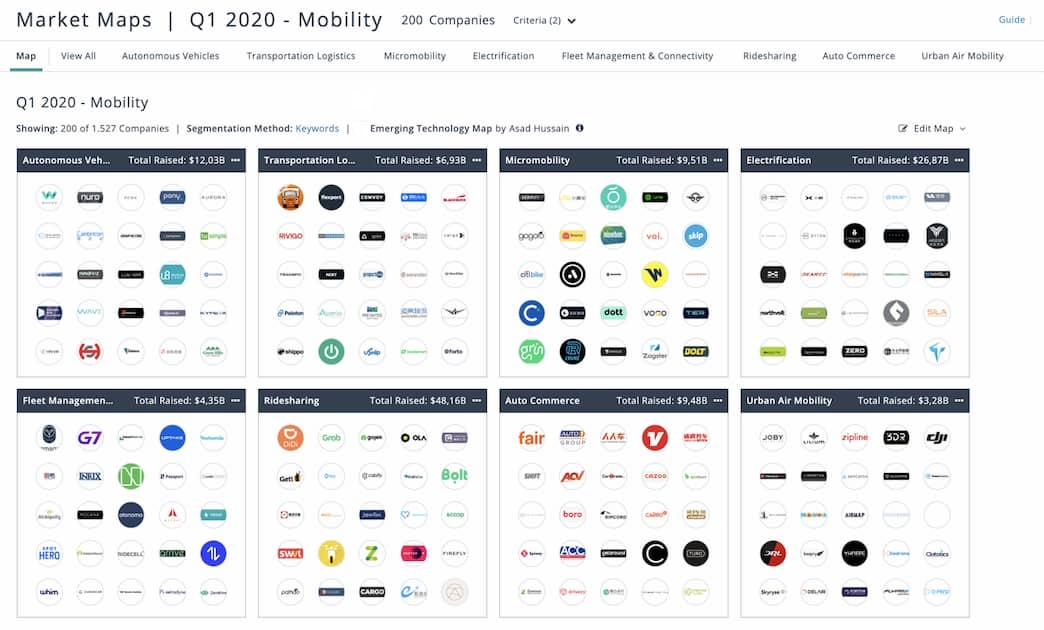This screenshot has height=630, width=1044.
Task: Click the blue skip logo
Action: [696, 236]
